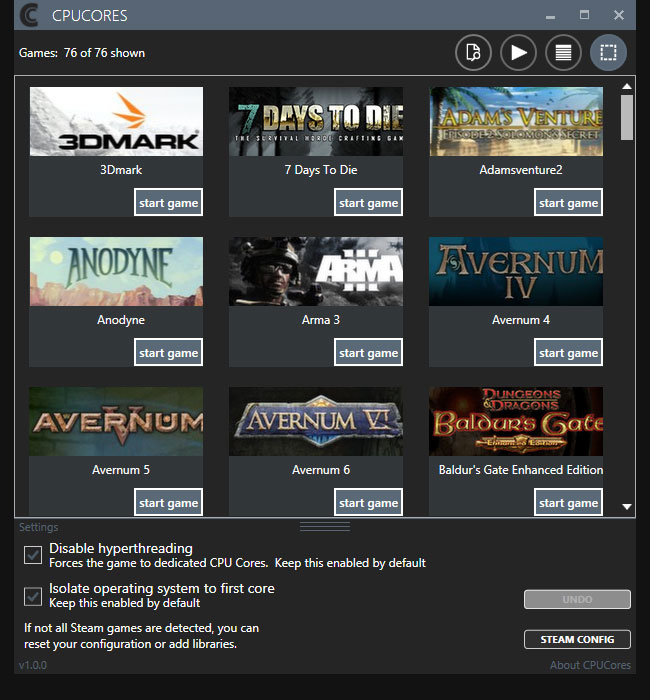Select the Arma 3 banner thumbnail
The height and width of the screenshot is (700, 650).
point(316,271)
